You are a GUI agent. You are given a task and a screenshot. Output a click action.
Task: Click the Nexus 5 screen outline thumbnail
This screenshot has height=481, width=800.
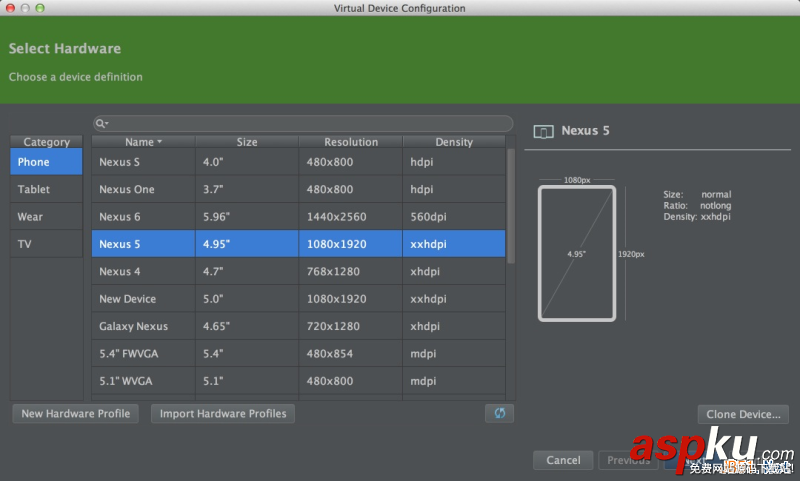(577, 254)
